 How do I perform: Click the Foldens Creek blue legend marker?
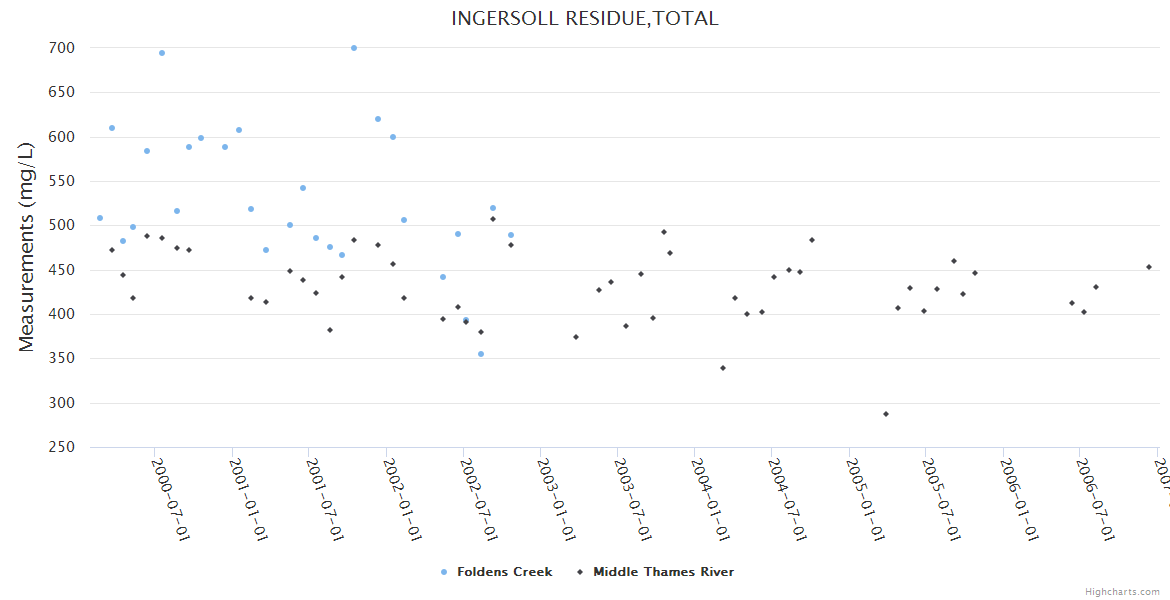pyautogui.click(x=443, y=572)
